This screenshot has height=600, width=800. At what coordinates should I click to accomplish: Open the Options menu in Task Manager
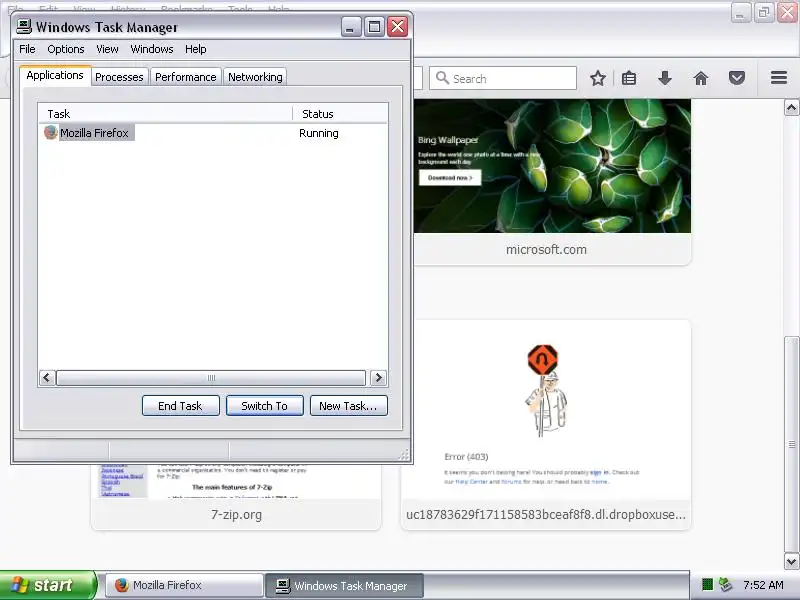[x=66, y=49]
